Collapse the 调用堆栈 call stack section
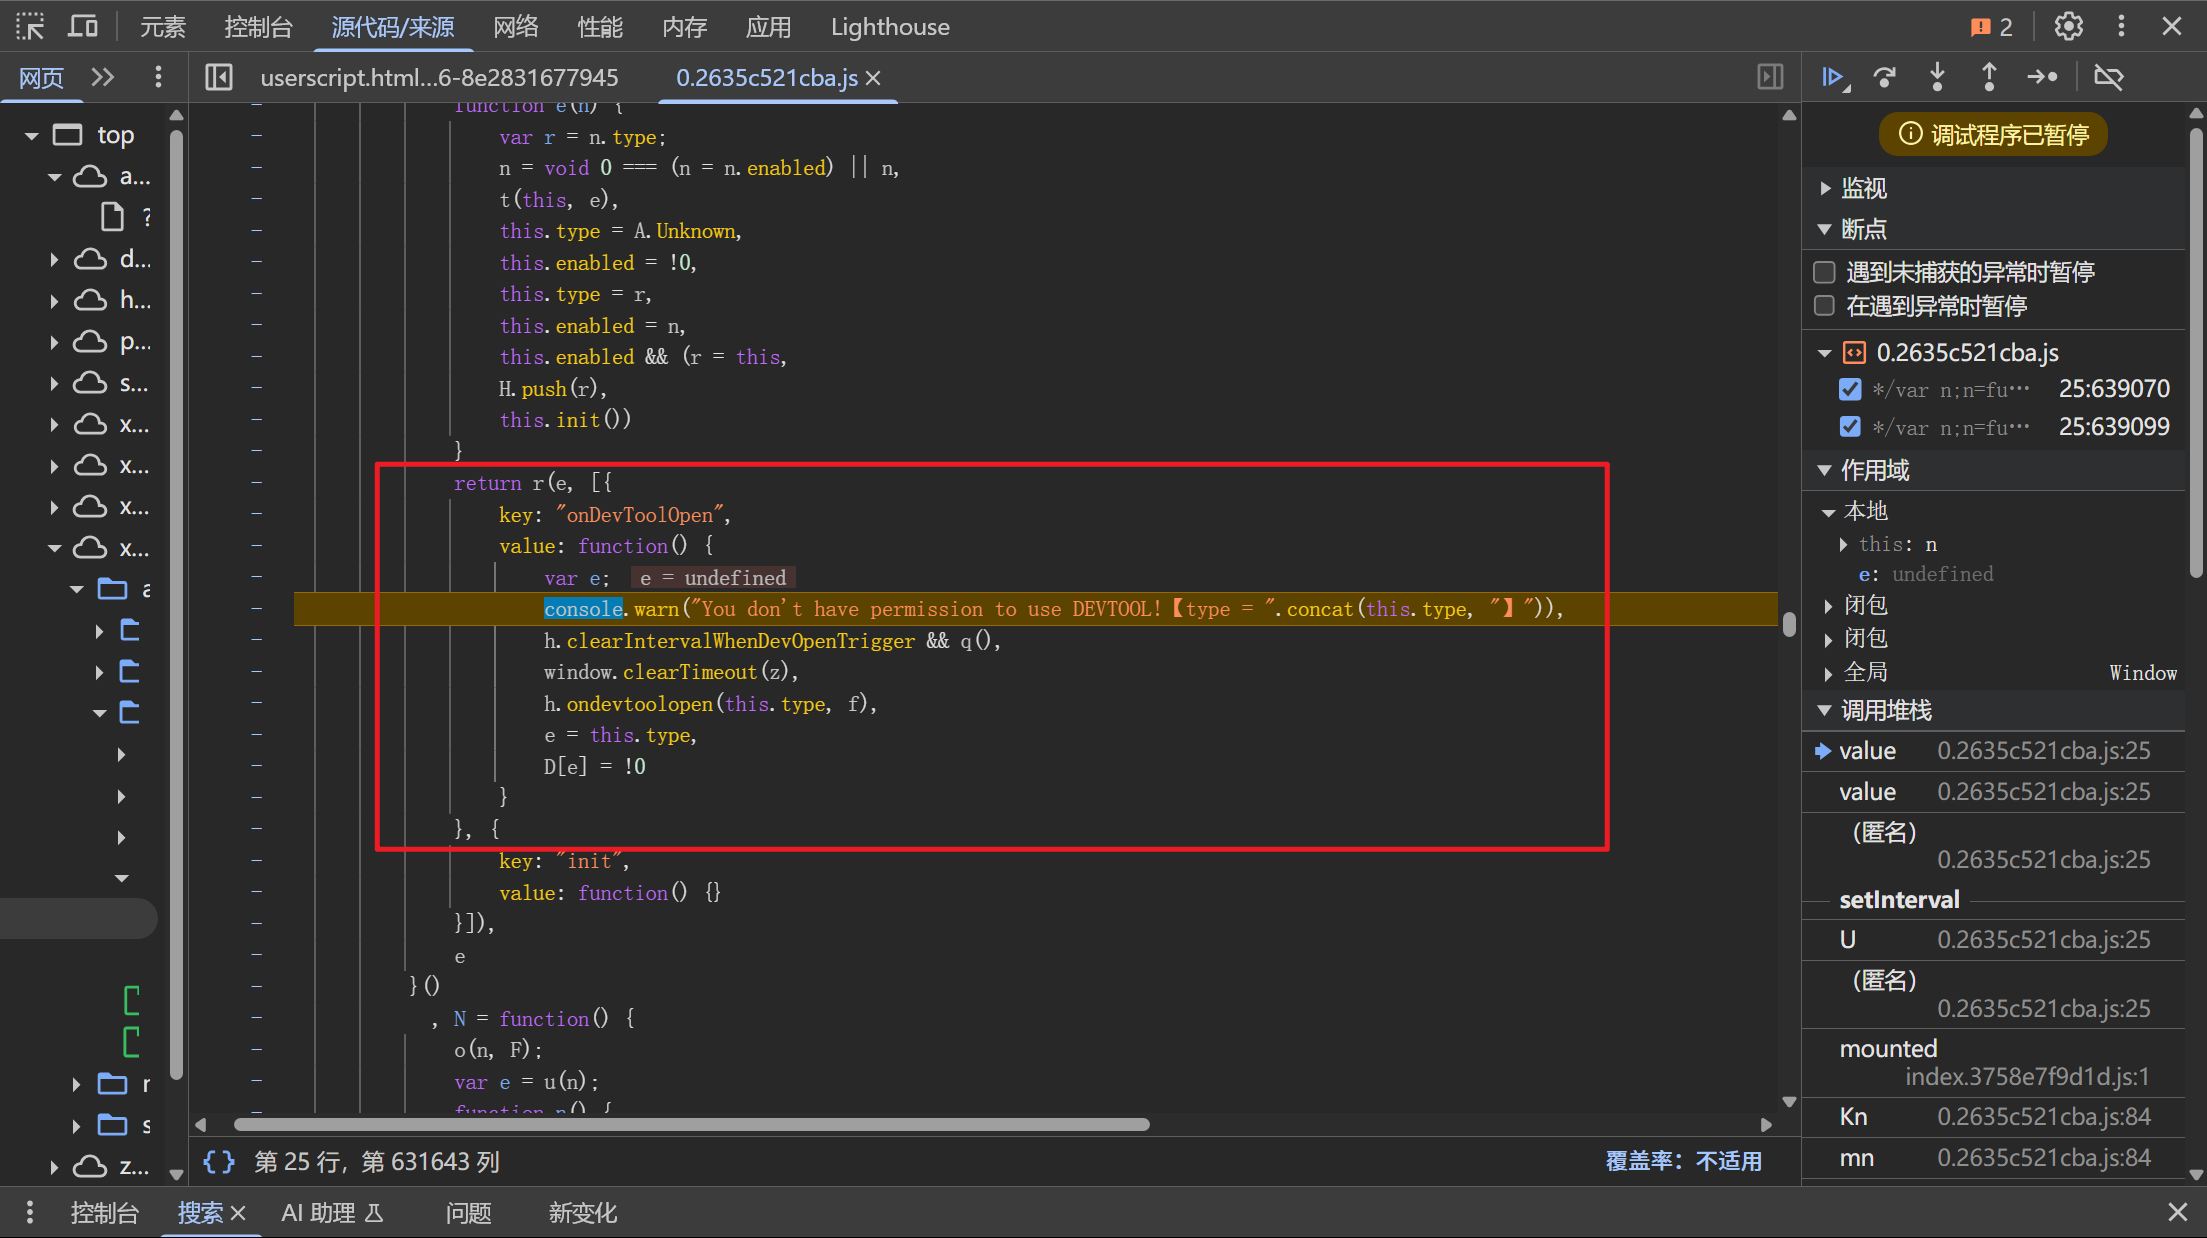2207x1238 pixels. [1885, 710]
